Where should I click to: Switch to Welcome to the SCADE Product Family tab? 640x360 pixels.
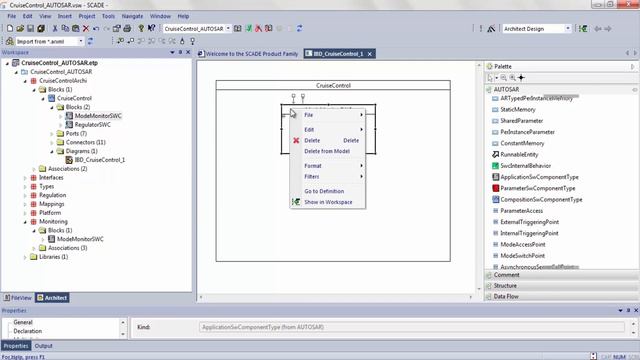248,54
